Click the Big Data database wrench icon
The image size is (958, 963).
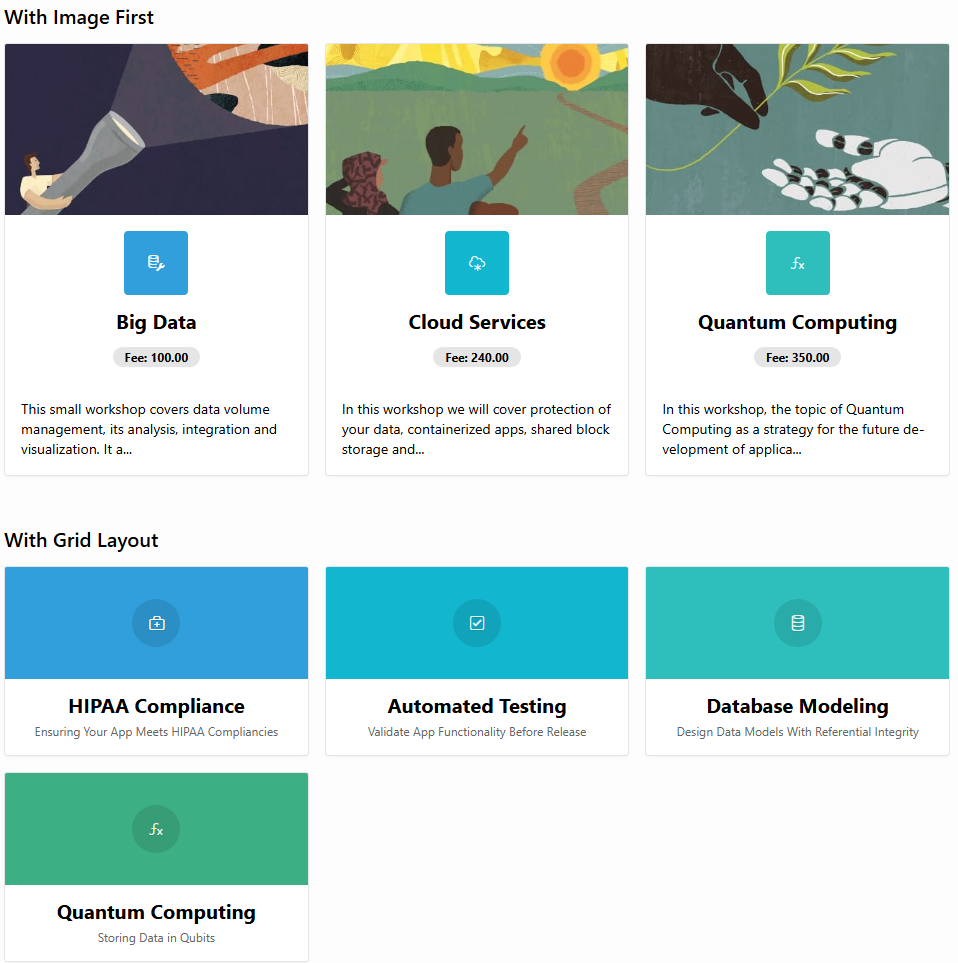pyautogui.click(x=156, y=263)
